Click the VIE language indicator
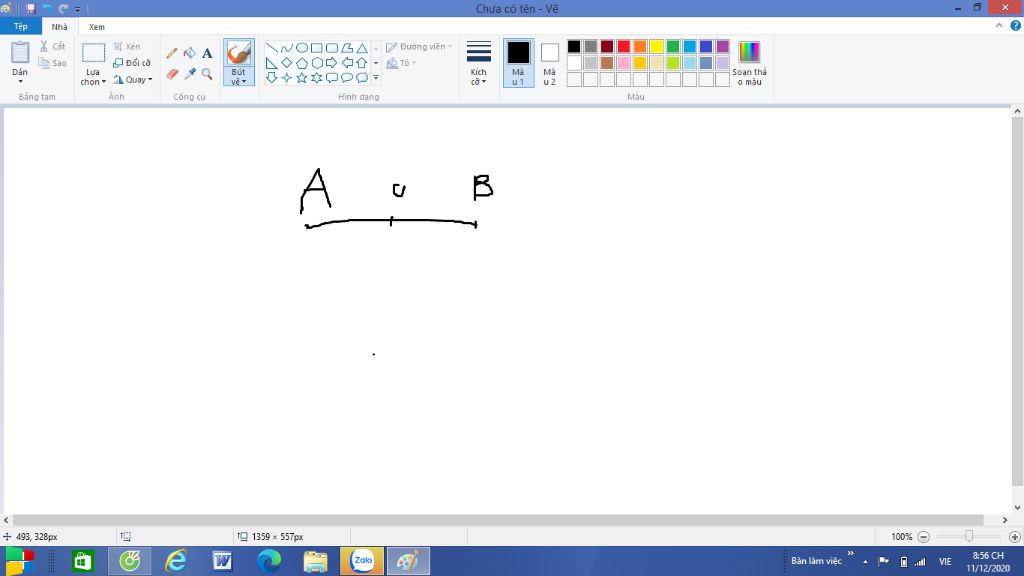The image size is (1024, 576). [945, 562]
